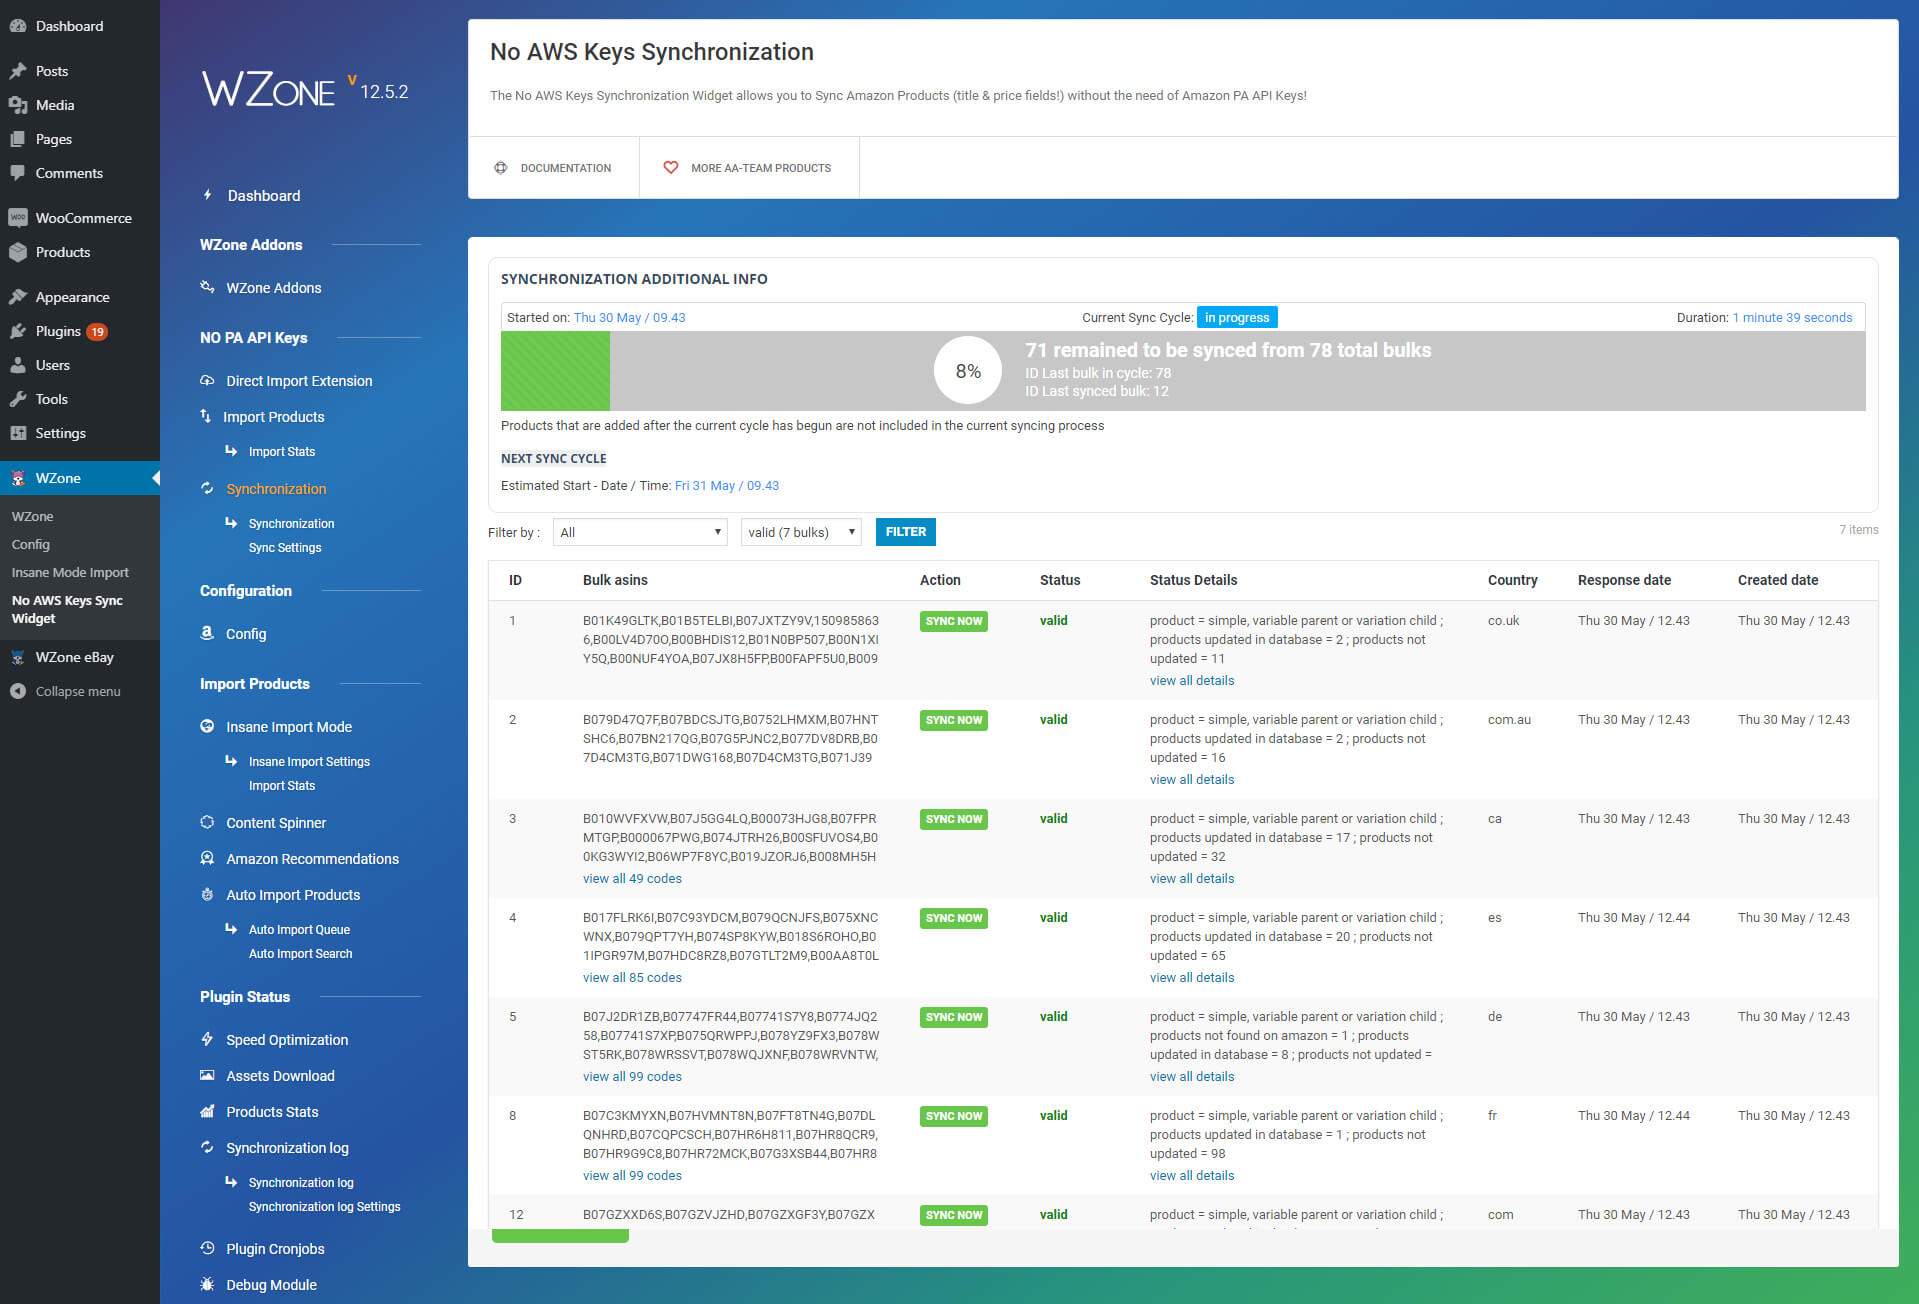The image size is (1919, 1304).
Task: Click the documentation lifebuoy icon
Action: [501, 168]
